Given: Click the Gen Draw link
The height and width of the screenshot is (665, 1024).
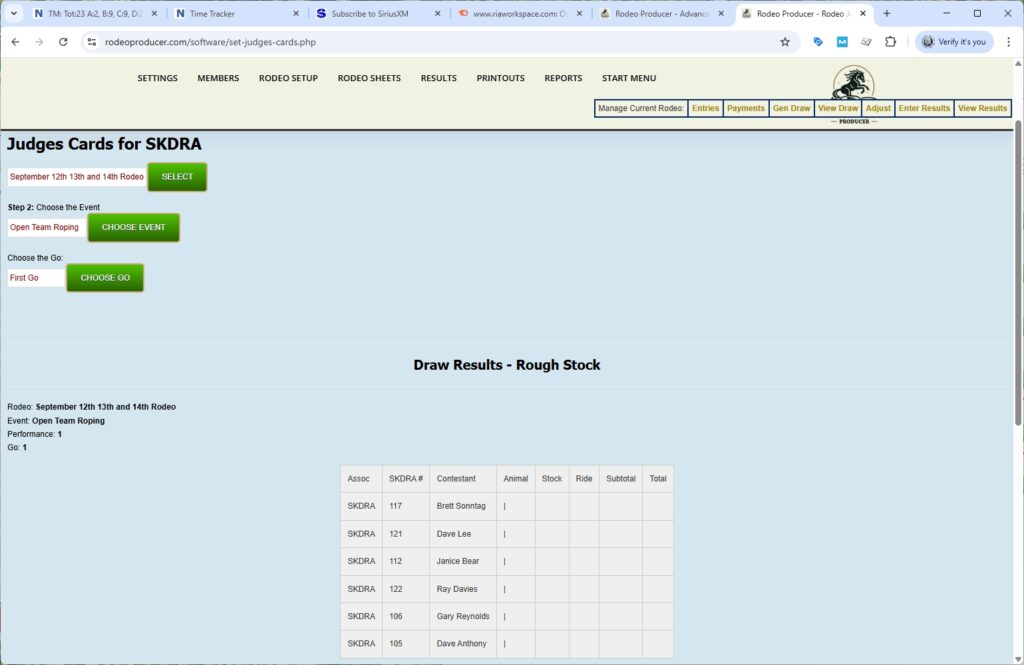Looking at the screenshot, I should [791, 108].
